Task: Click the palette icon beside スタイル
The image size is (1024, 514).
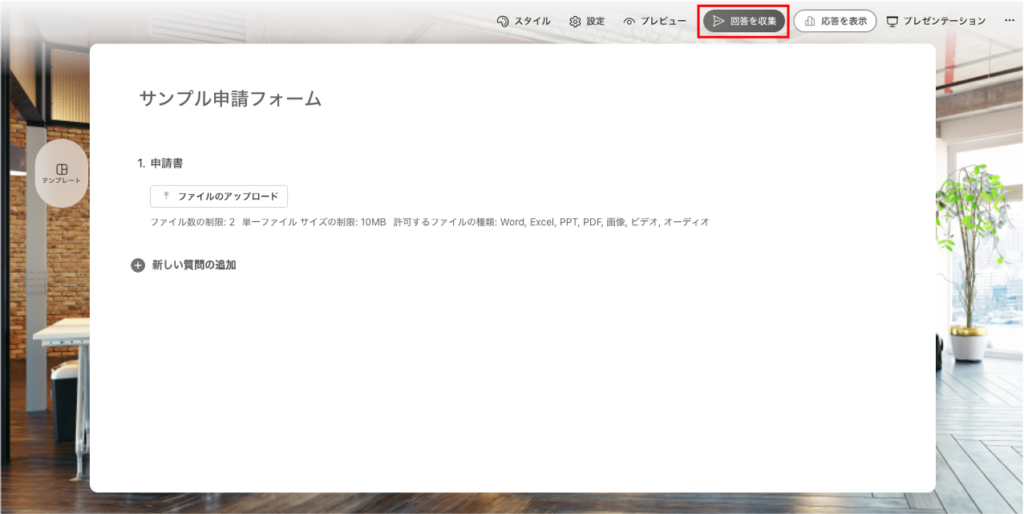Action: click(x=503, y=21)
